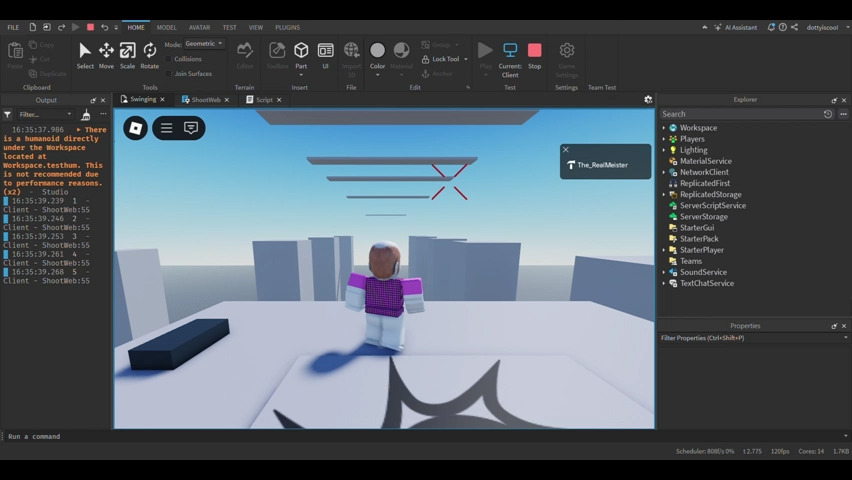Switch to the PLUGINS ribbon tab
Viewport: 852px width, 480px height.
point(287,27)
